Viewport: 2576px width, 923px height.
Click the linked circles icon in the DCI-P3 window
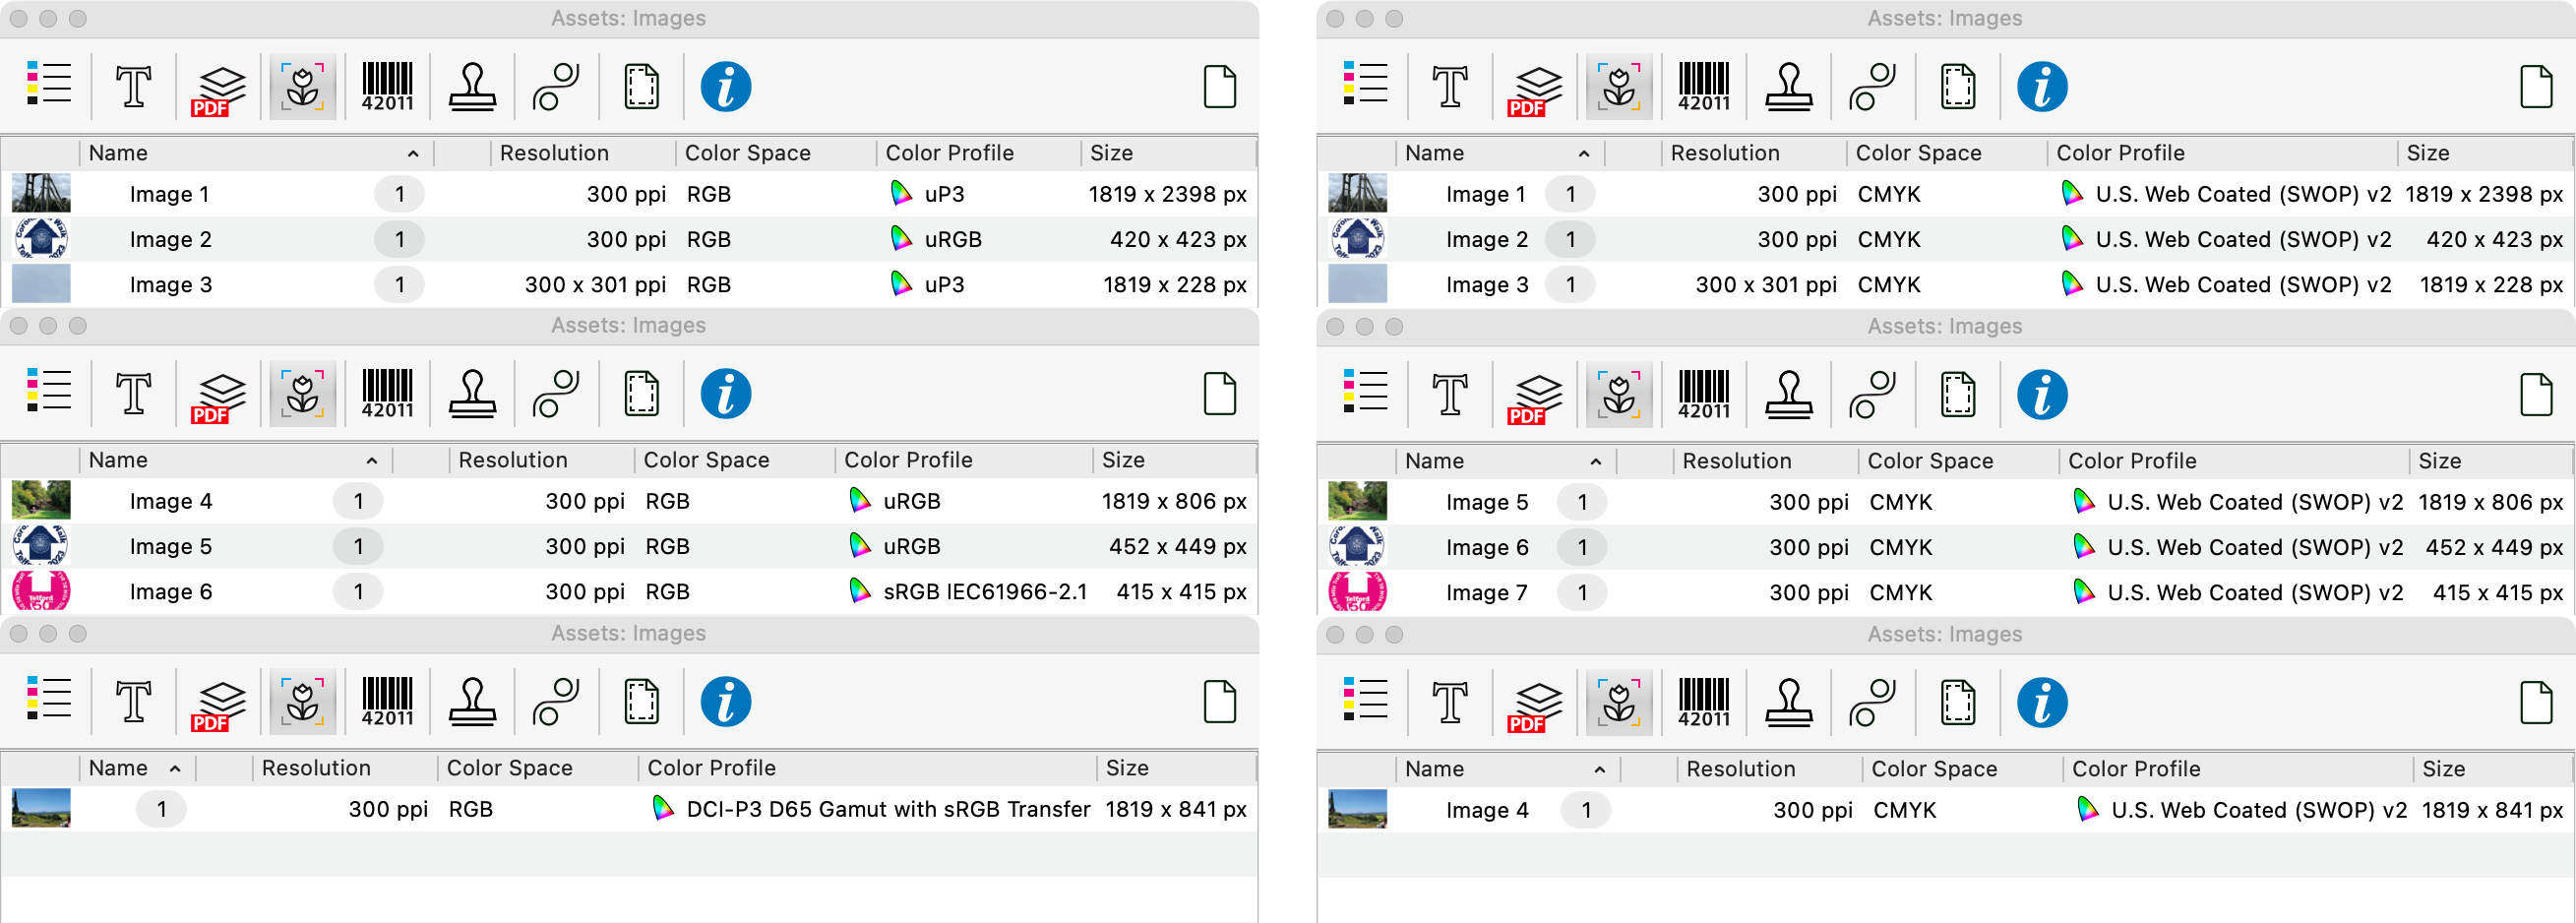[x=556, y=702]
